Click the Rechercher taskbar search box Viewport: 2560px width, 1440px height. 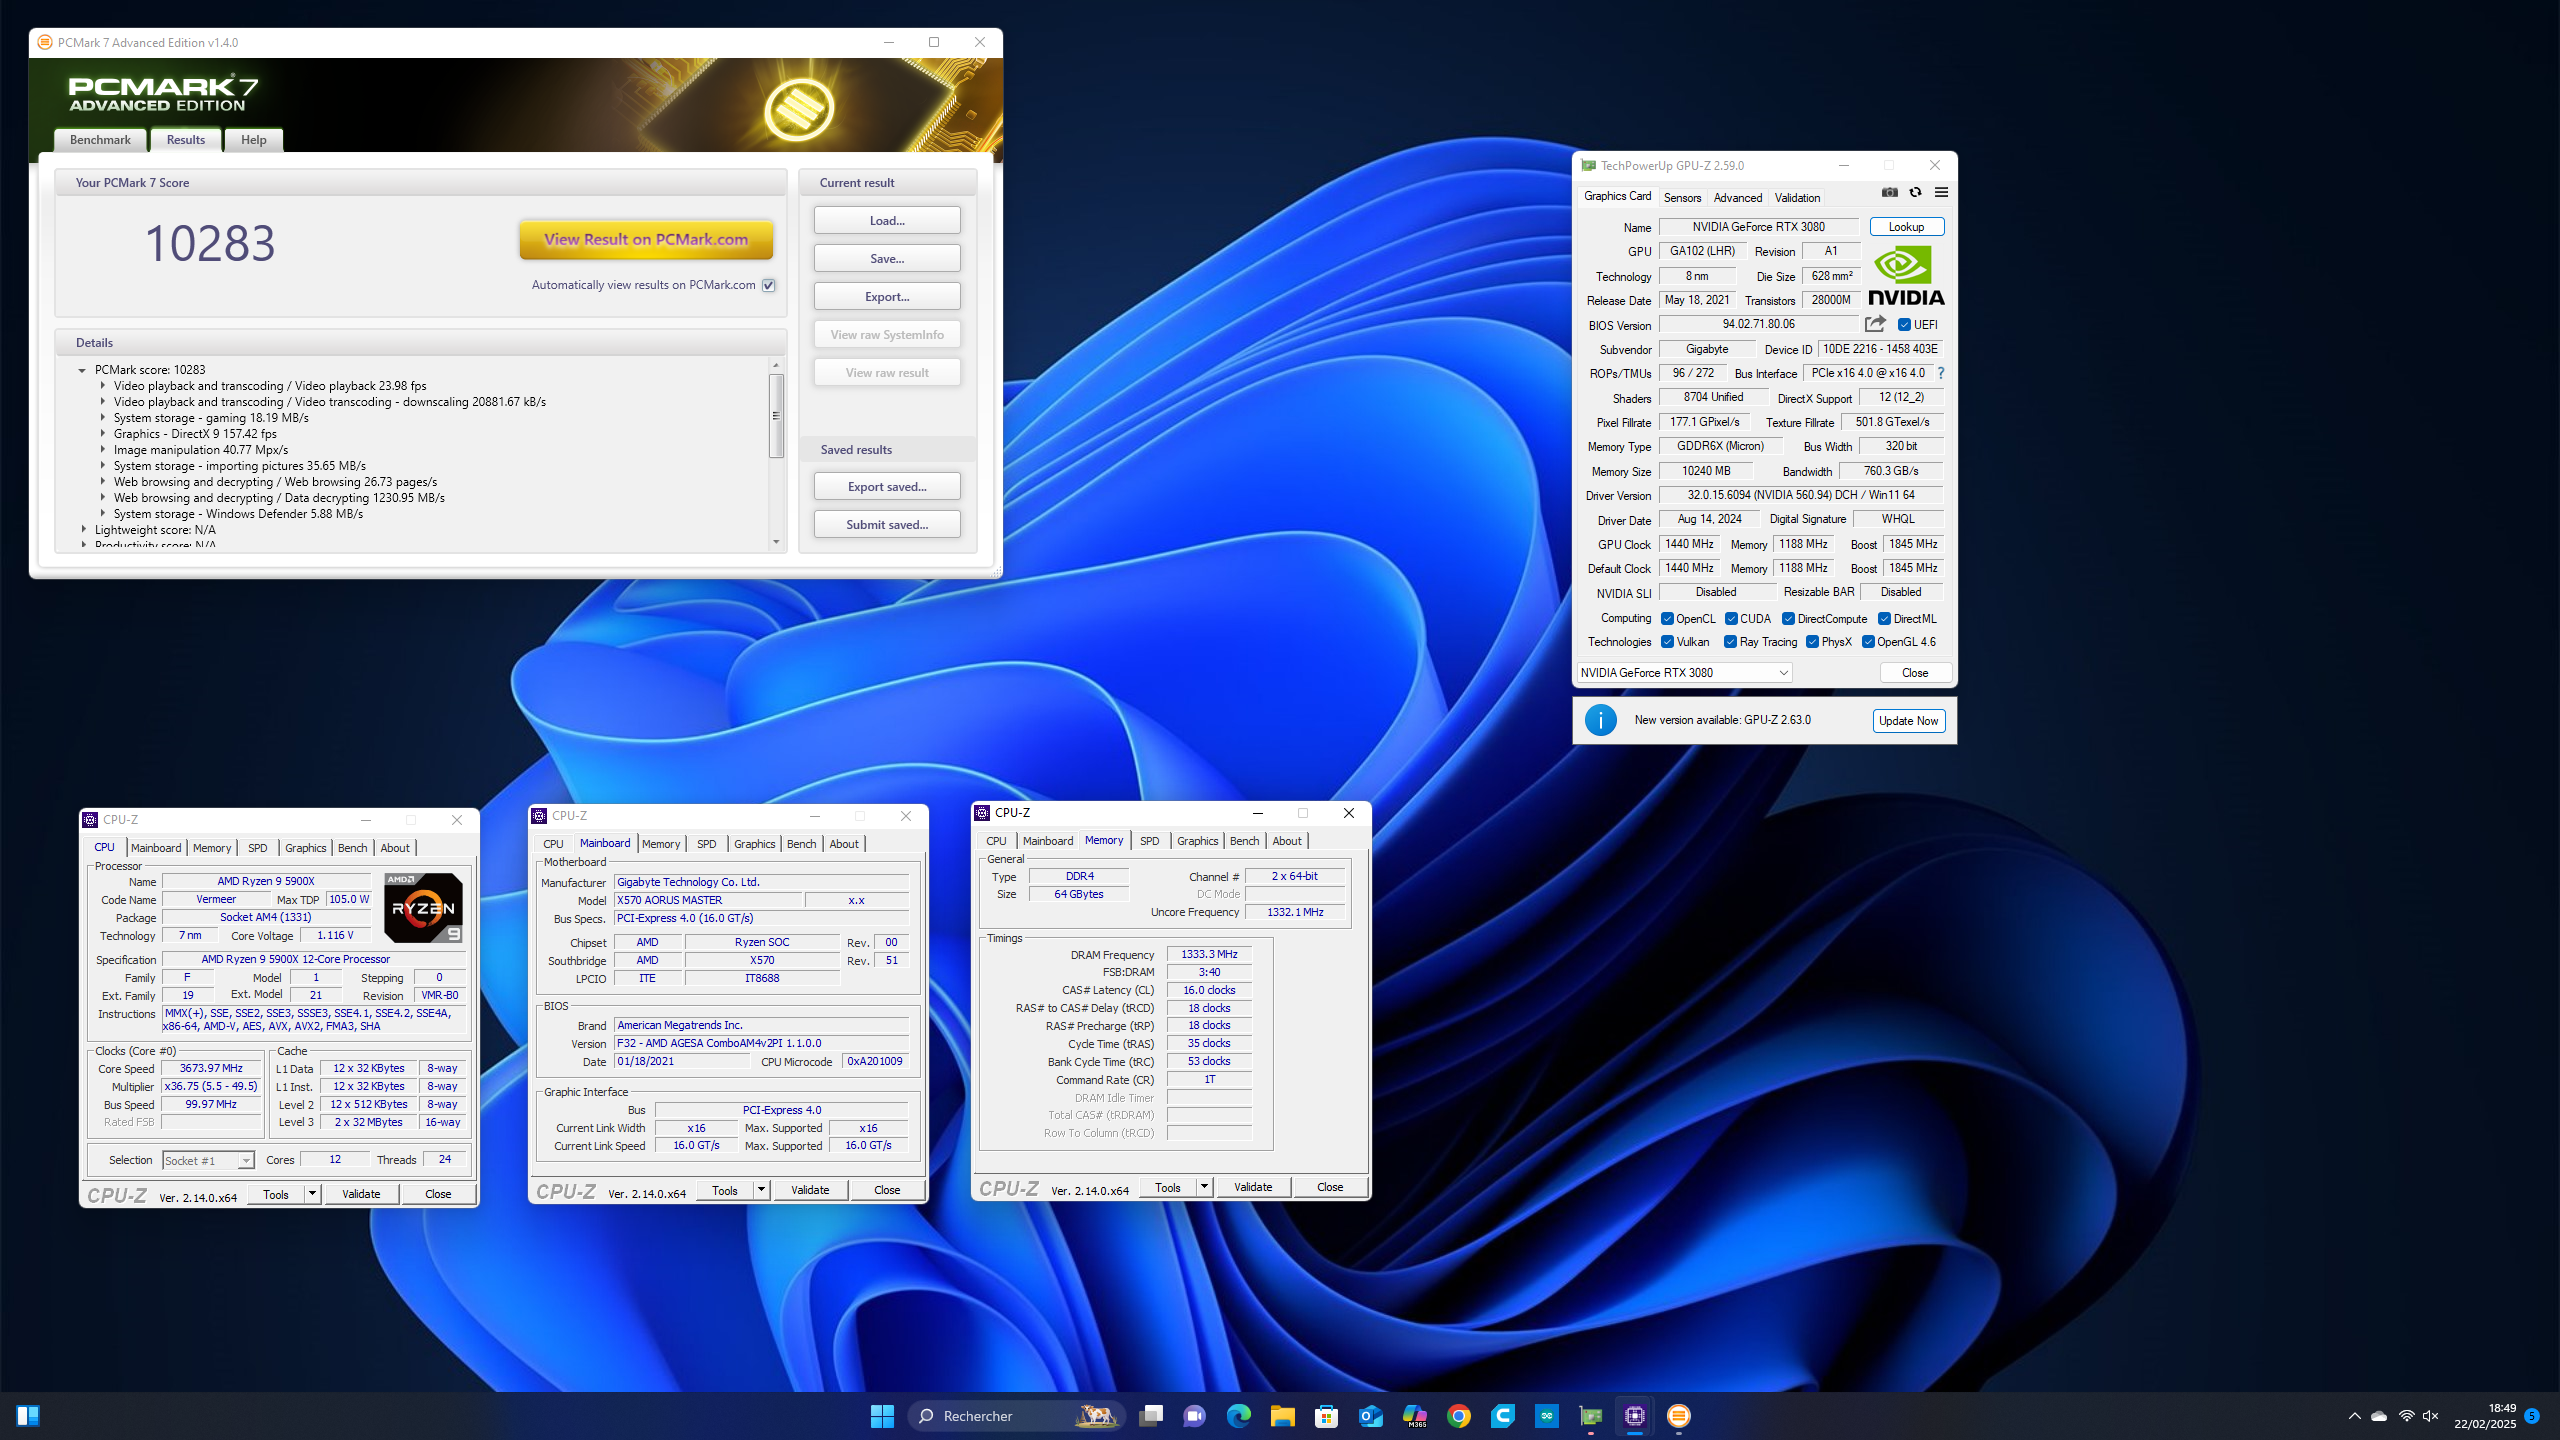[x=1016, y=1416]
